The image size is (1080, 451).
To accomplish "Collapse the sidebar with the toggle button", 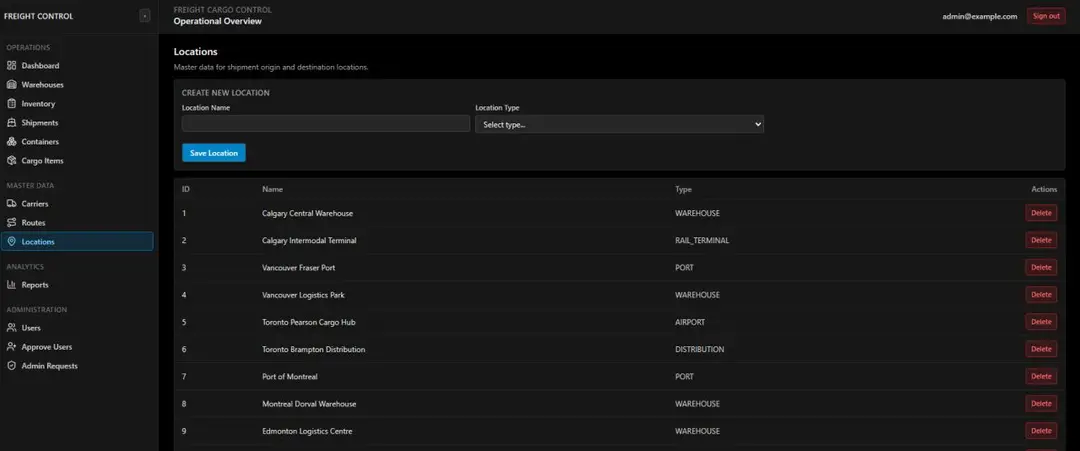I will [145, 16].
